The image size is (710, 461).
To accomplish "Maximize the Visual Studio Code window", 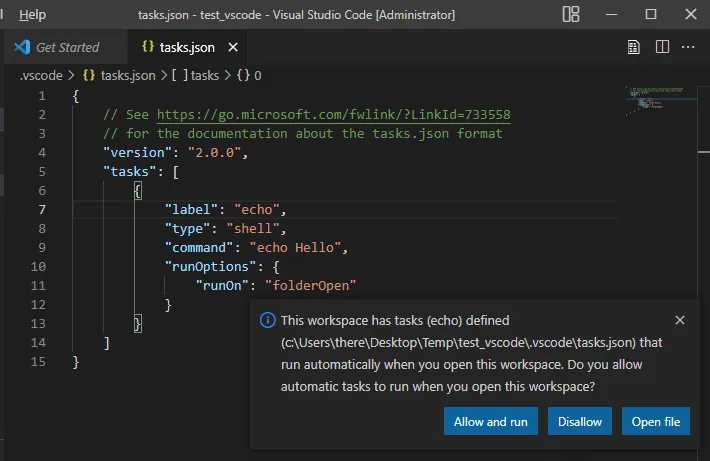I will [651, 14].
